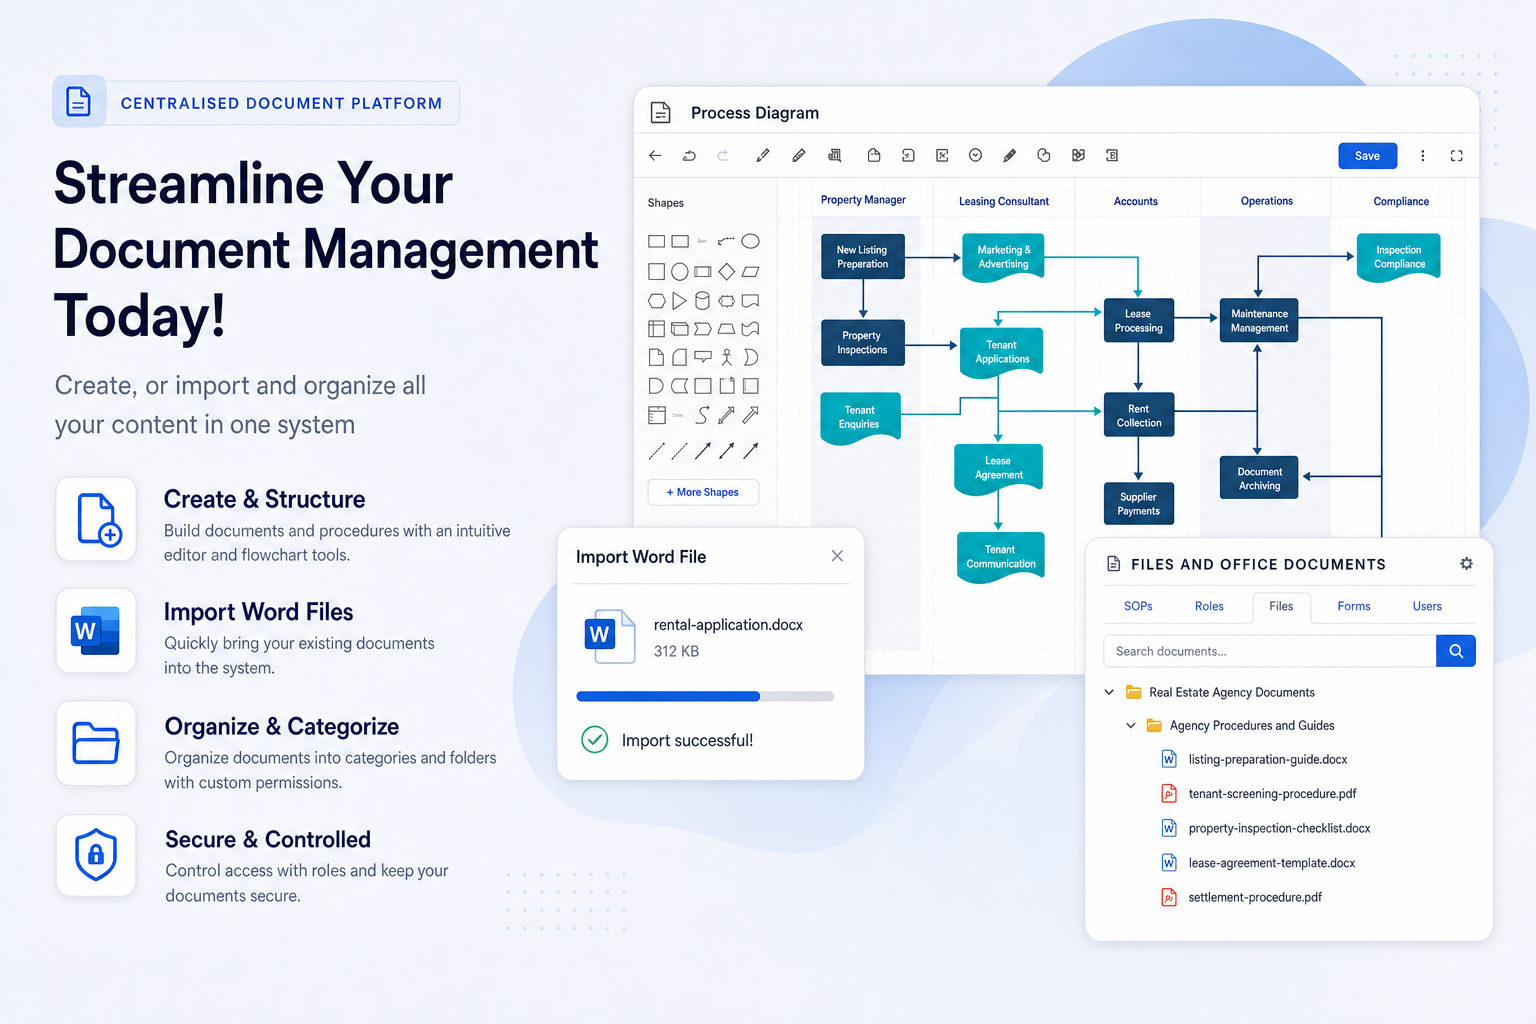Pick the diamond decision shape
Viewport: 1536px width, 1024px height.
(726, 271)
